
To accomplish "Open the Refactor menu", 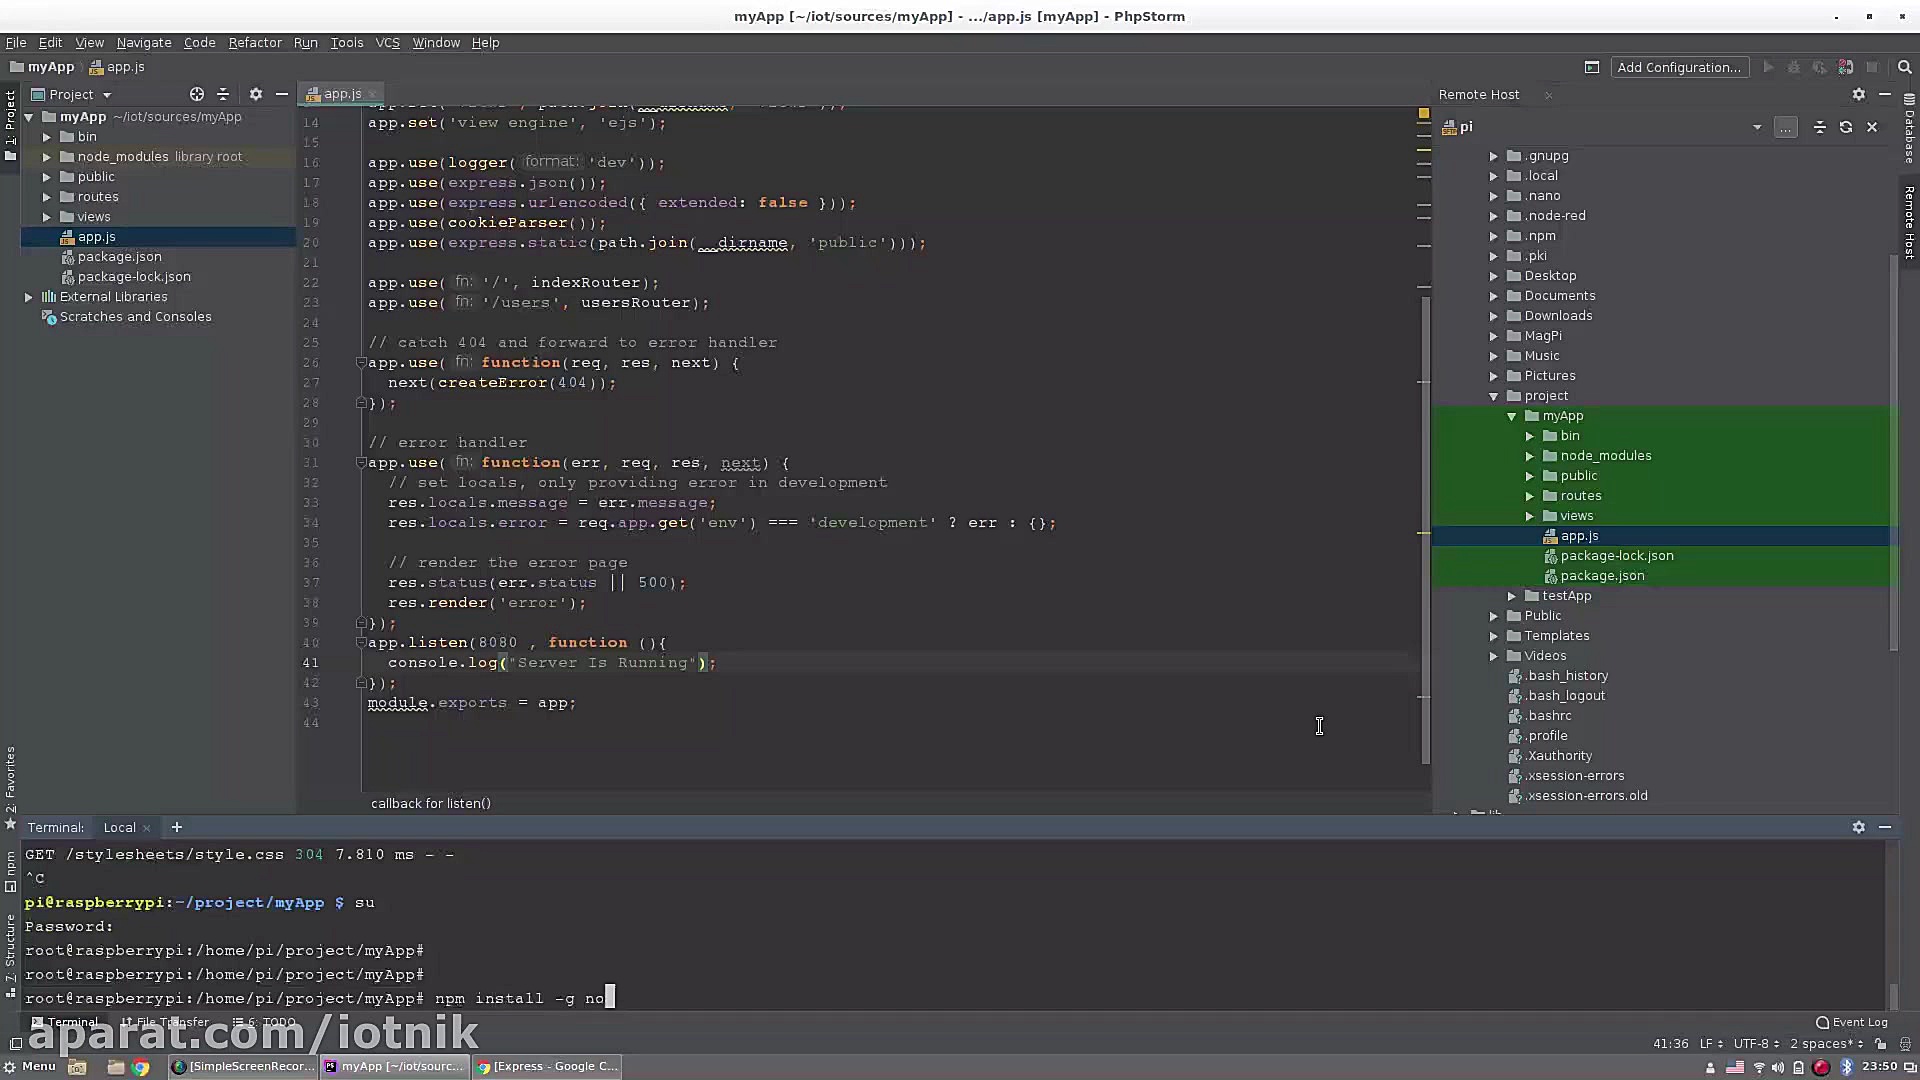I will 254,43.
